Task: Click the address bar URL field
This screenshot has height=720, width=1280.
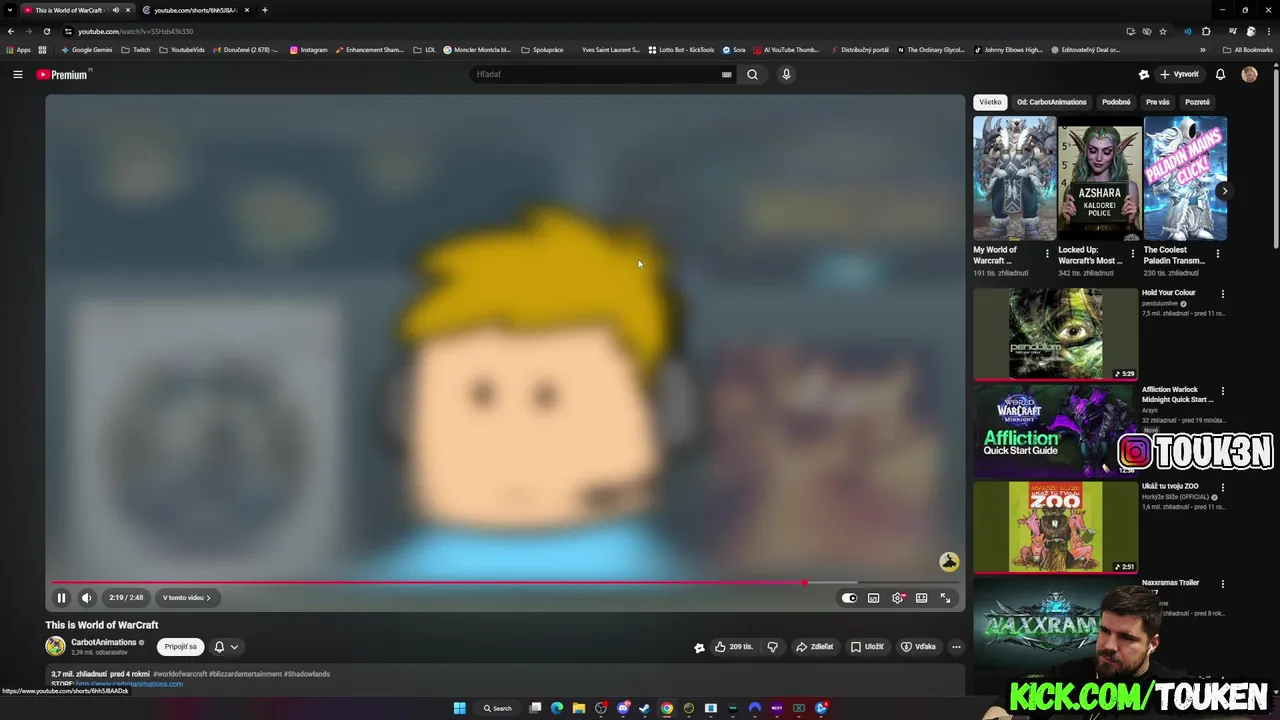Action: coord(600,31)
